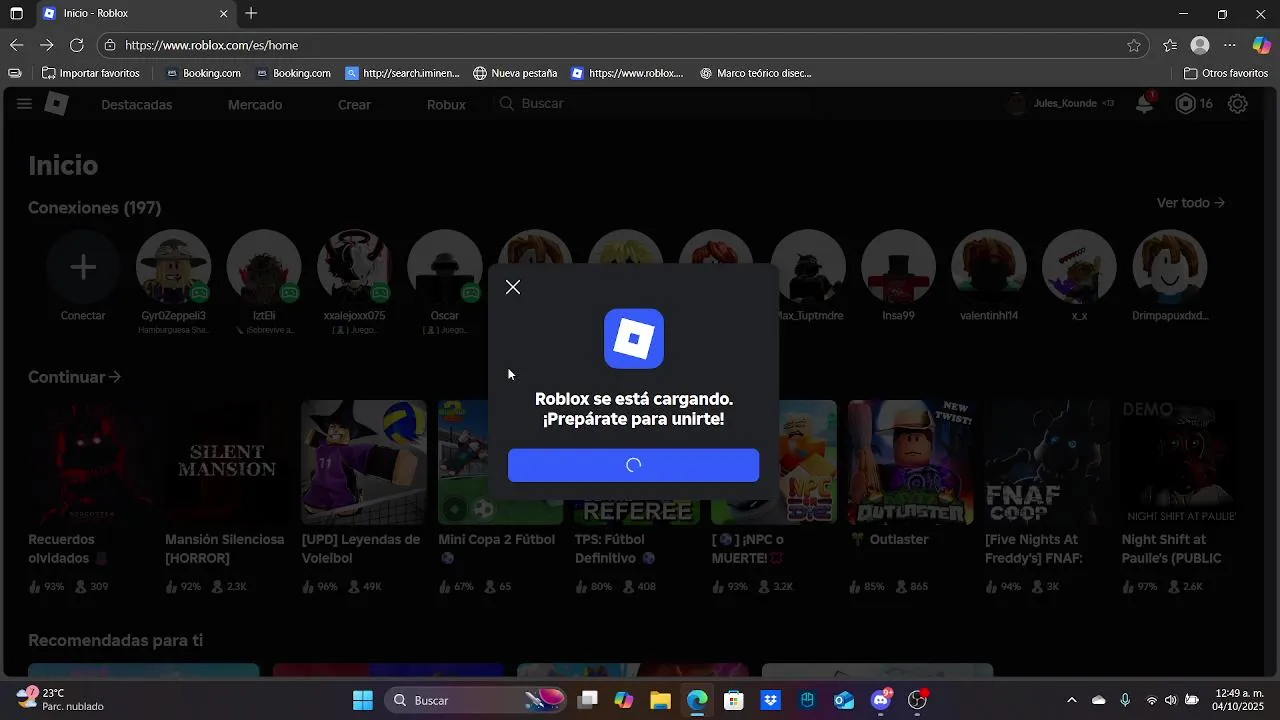Open Discord from taskbar
1280x720 pixels.
pyautogui.click(x=881, y=700)
